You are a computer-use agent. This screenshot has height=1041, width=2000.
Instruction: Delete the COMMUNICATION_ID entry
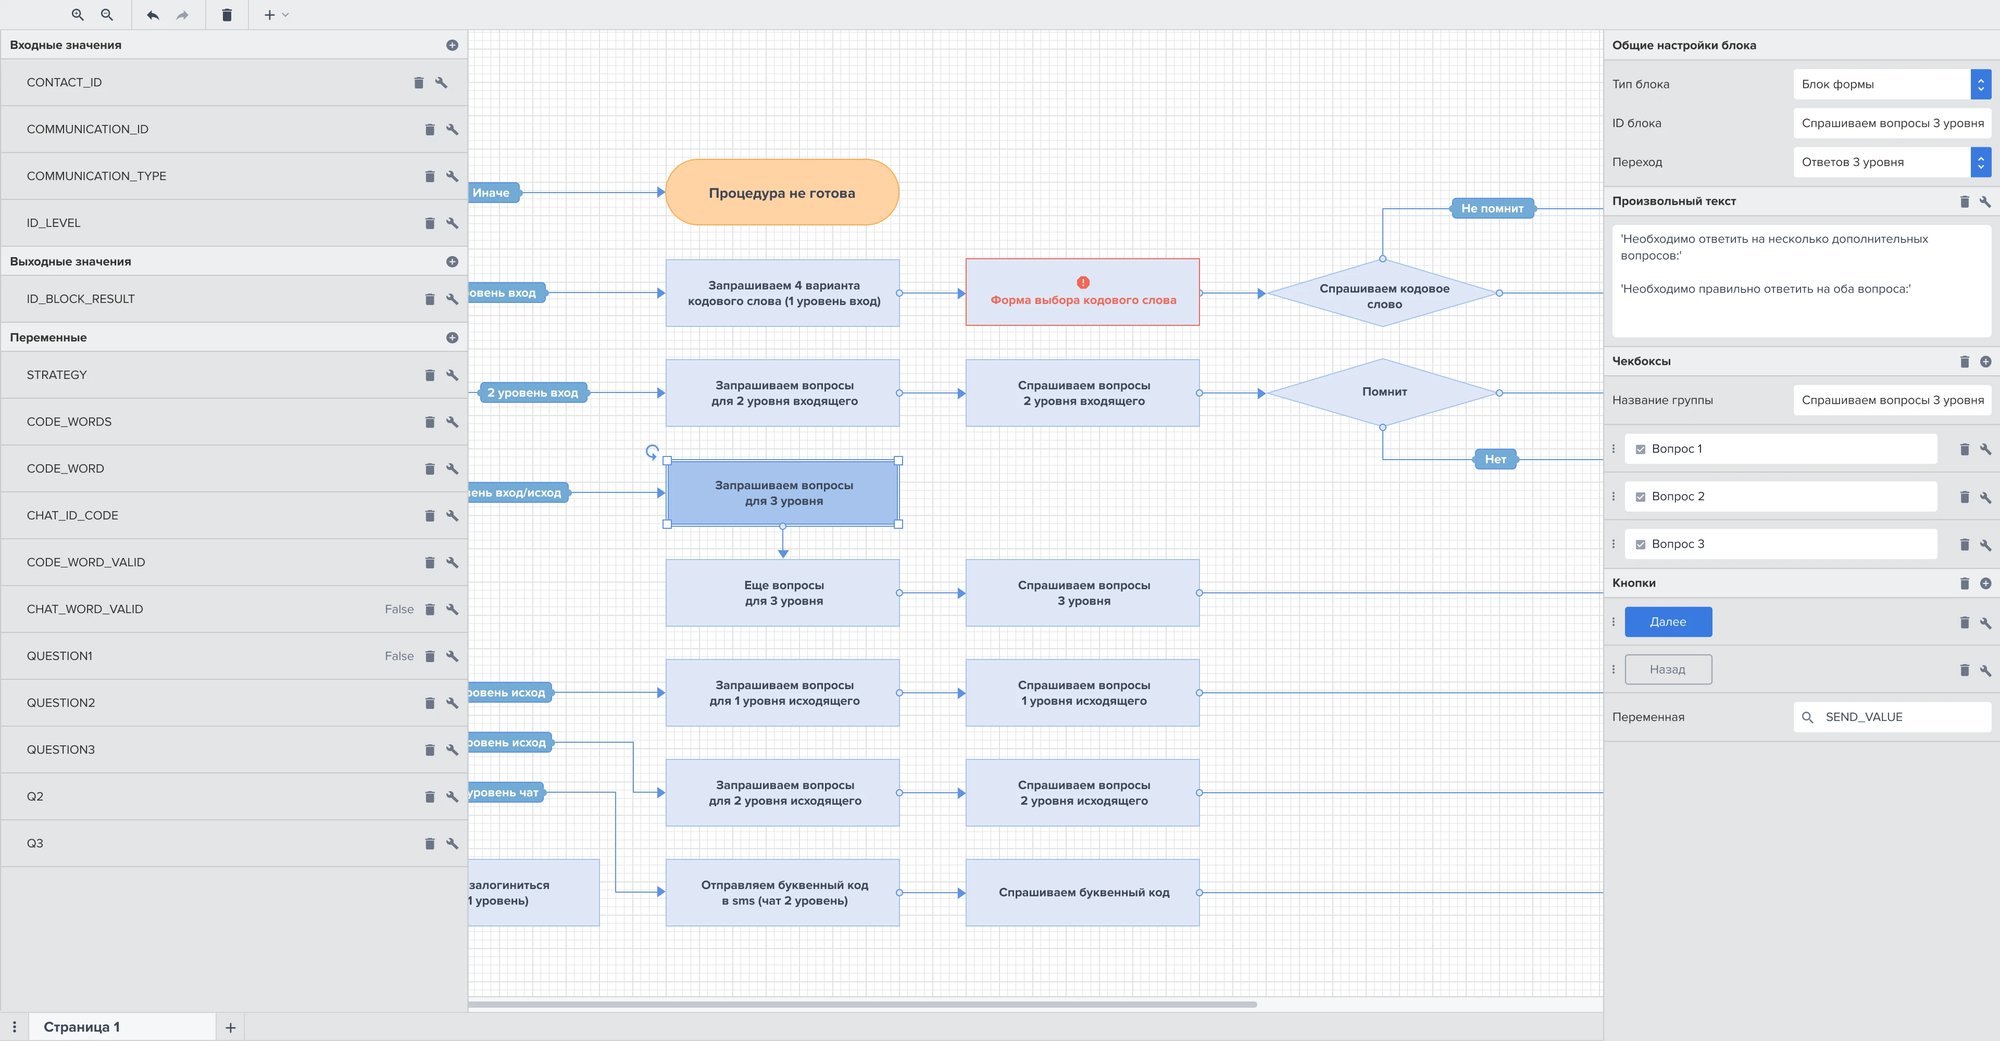pos(430,130)
